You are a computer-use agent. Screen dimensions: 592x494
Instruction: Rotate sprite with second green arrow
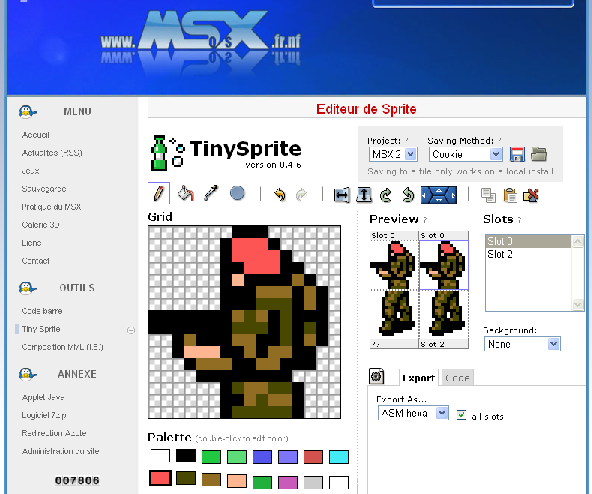click(x=408, y=195)
